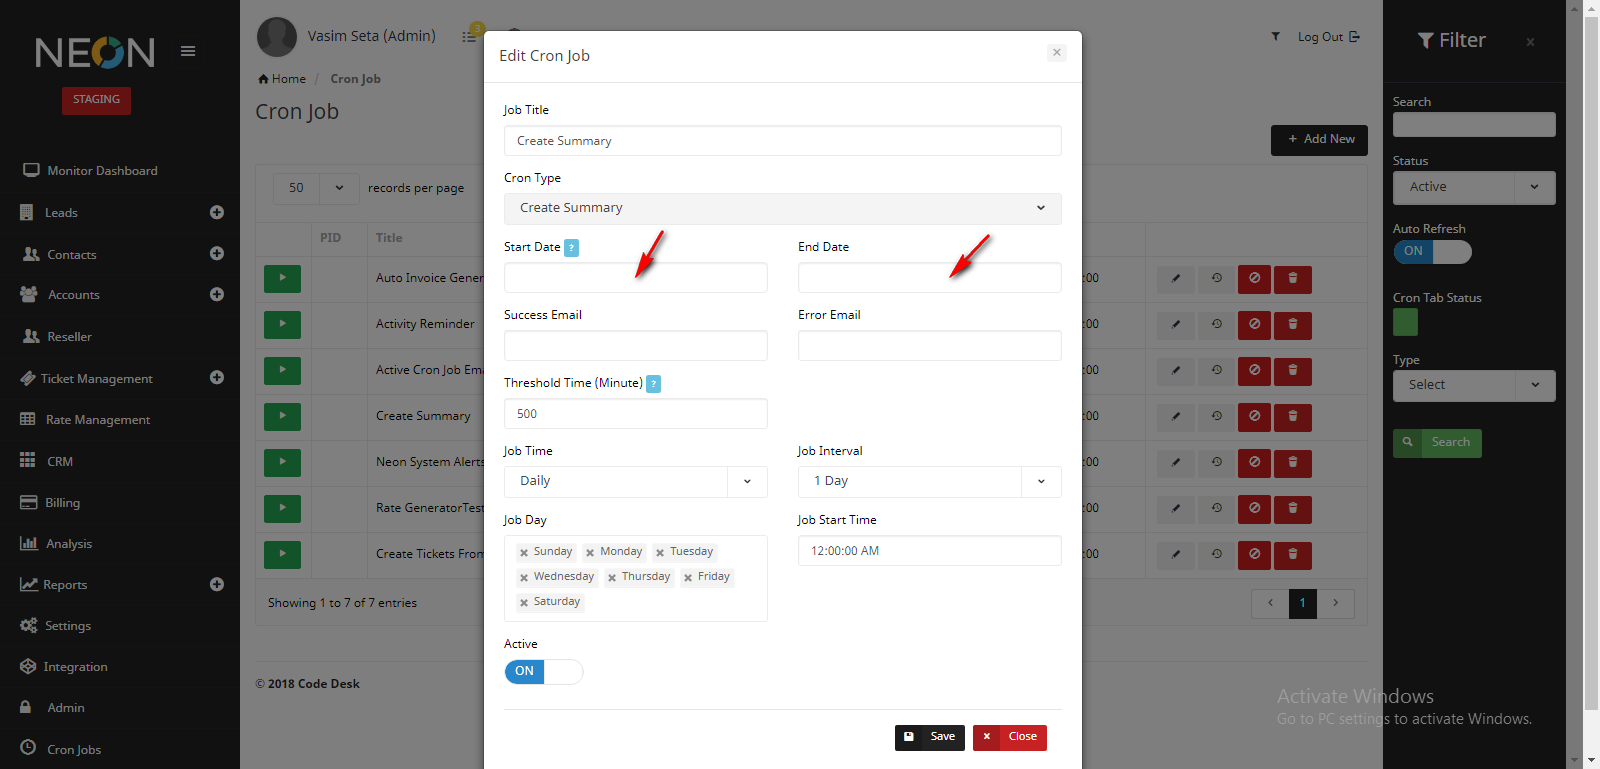Run the Auto Invoice Generator cron job

tap(282, 278)
